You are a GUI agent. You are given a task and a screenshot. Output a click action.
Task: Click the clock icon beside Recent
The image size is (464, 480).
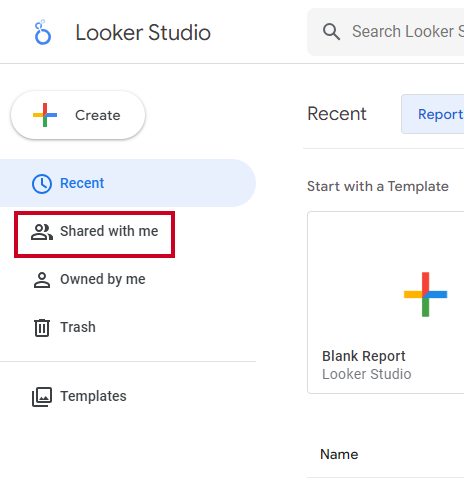(x=42, y=184)
